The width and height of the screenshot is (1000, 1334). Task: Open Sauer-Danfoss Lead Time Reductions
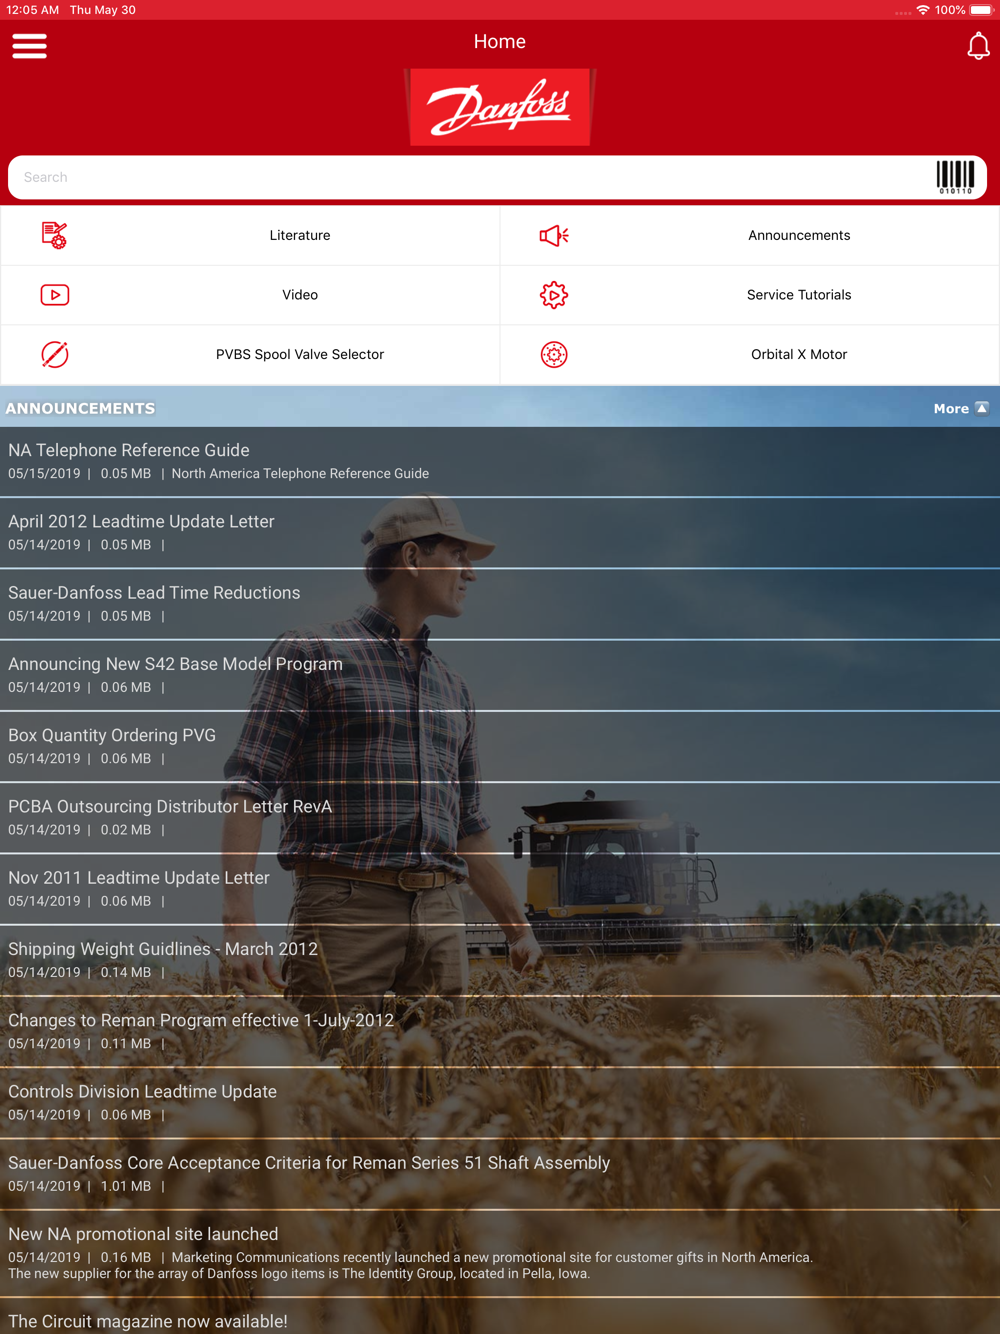point(500,604)
